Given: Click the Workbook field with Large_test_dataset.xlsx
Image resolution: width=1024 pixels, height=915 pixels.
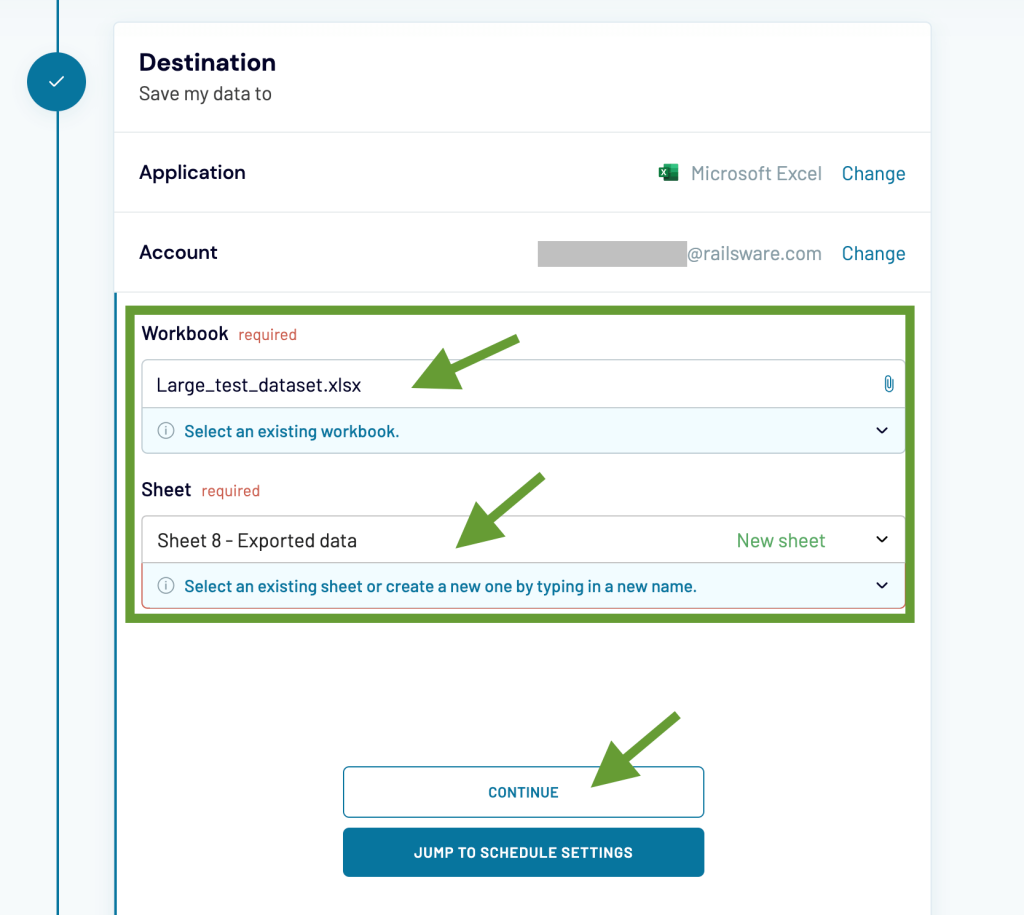Looking at the screenshot, I should (500, 384).
